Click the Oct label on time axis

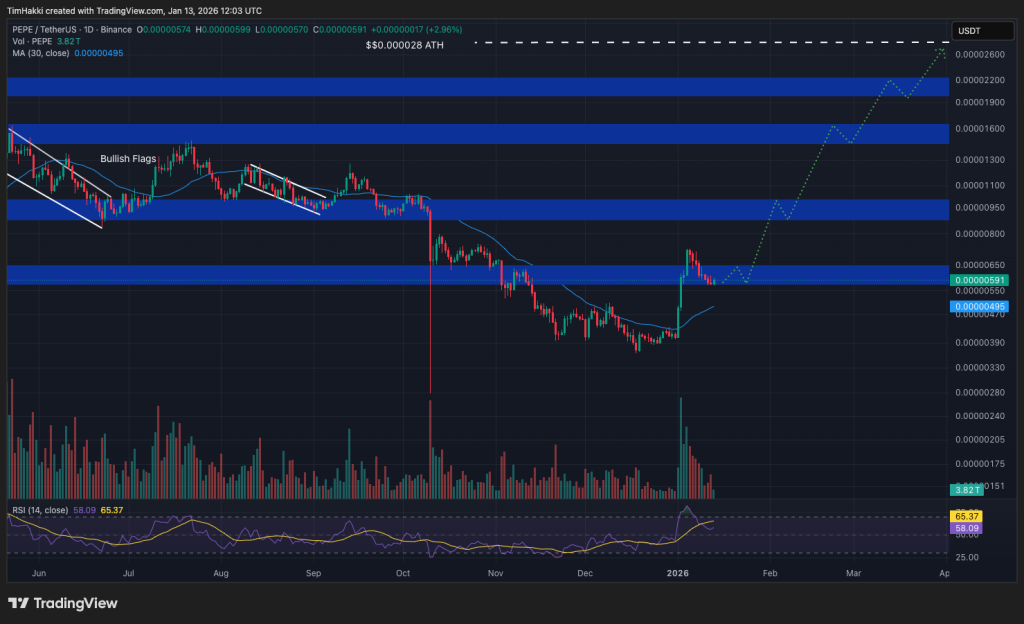(x=404, y=574)
